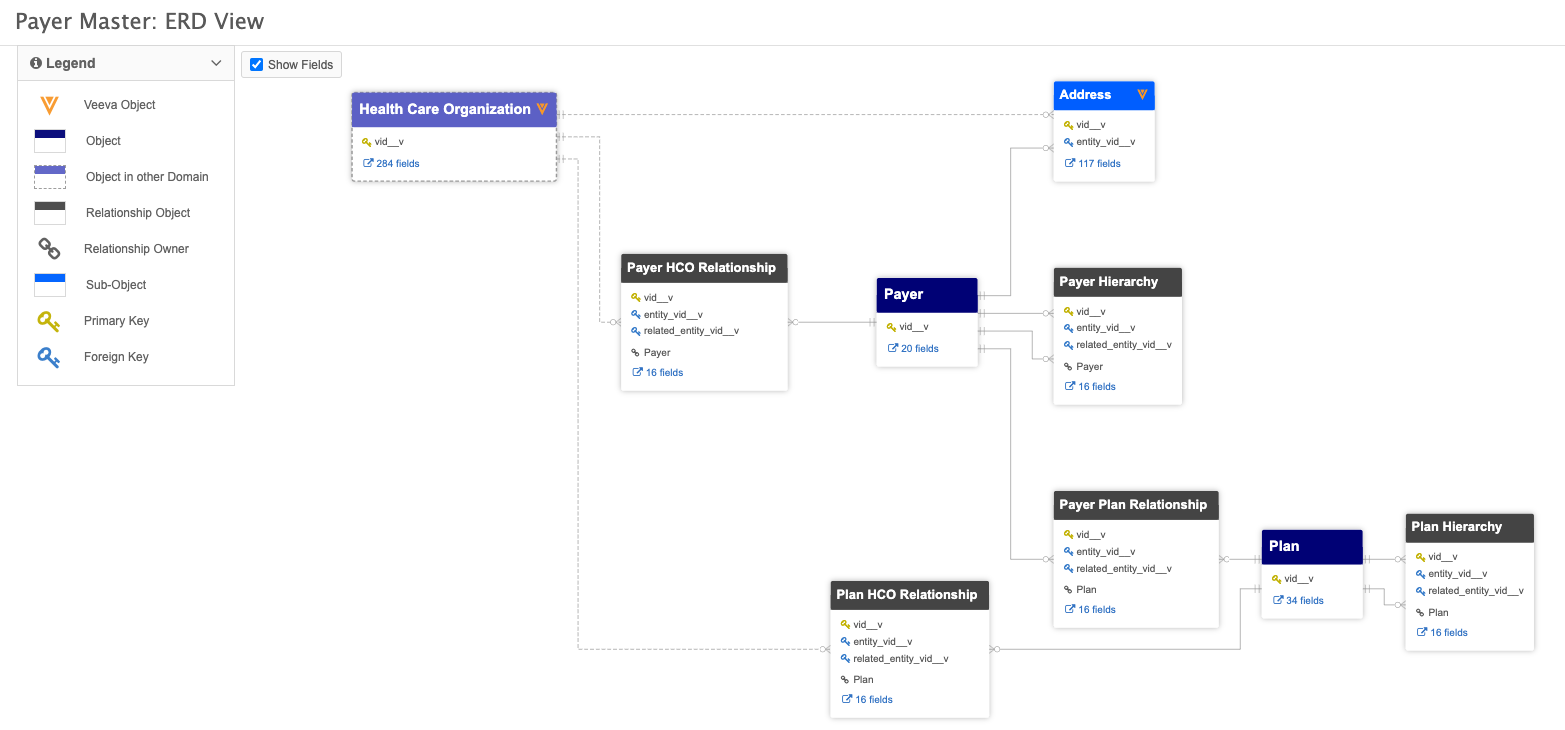The width and height of the screenshot is (1565, 730).
Task: Uncheck the Show Fields checkbox
Action: click(x=257, y=65)
